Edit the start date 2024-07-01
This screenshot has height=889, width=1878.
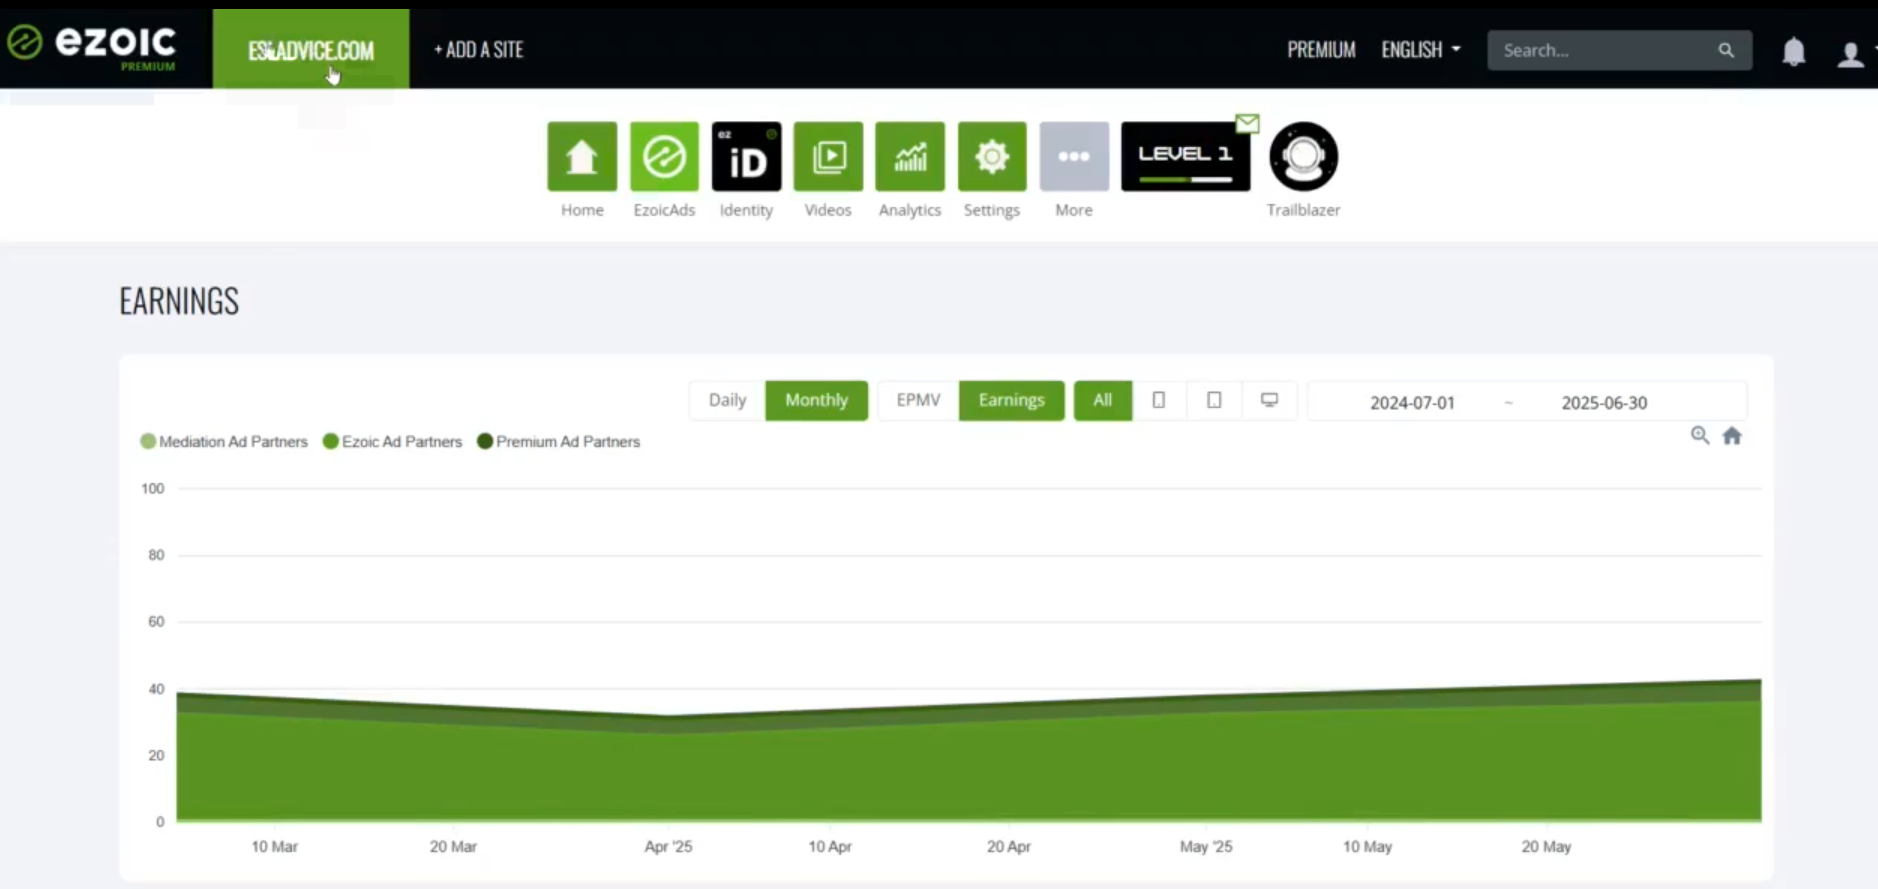[1412, 402]
